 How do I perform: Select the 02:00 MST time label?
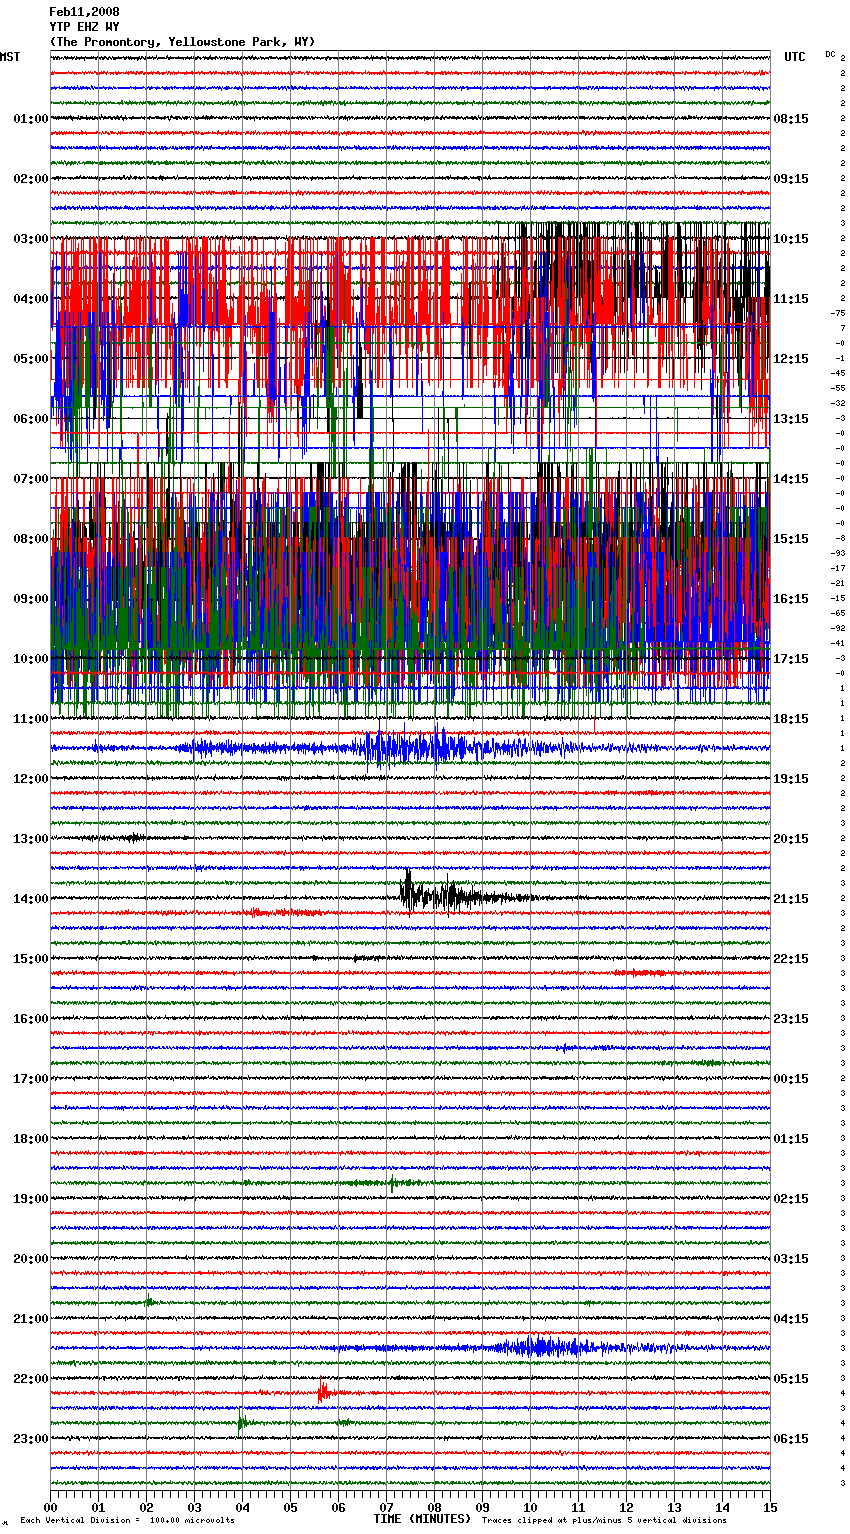coord(31,179)
